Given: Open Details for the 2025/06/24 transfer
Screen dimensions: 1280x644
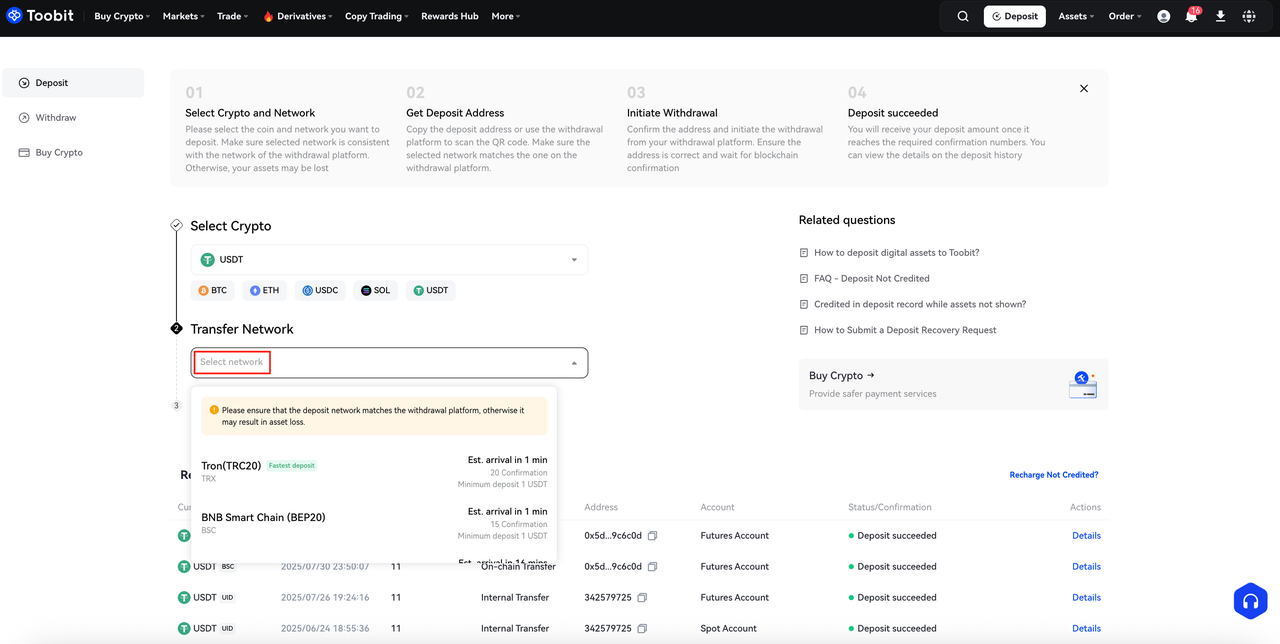Looking at the screenshot, I should [1086, 629].
